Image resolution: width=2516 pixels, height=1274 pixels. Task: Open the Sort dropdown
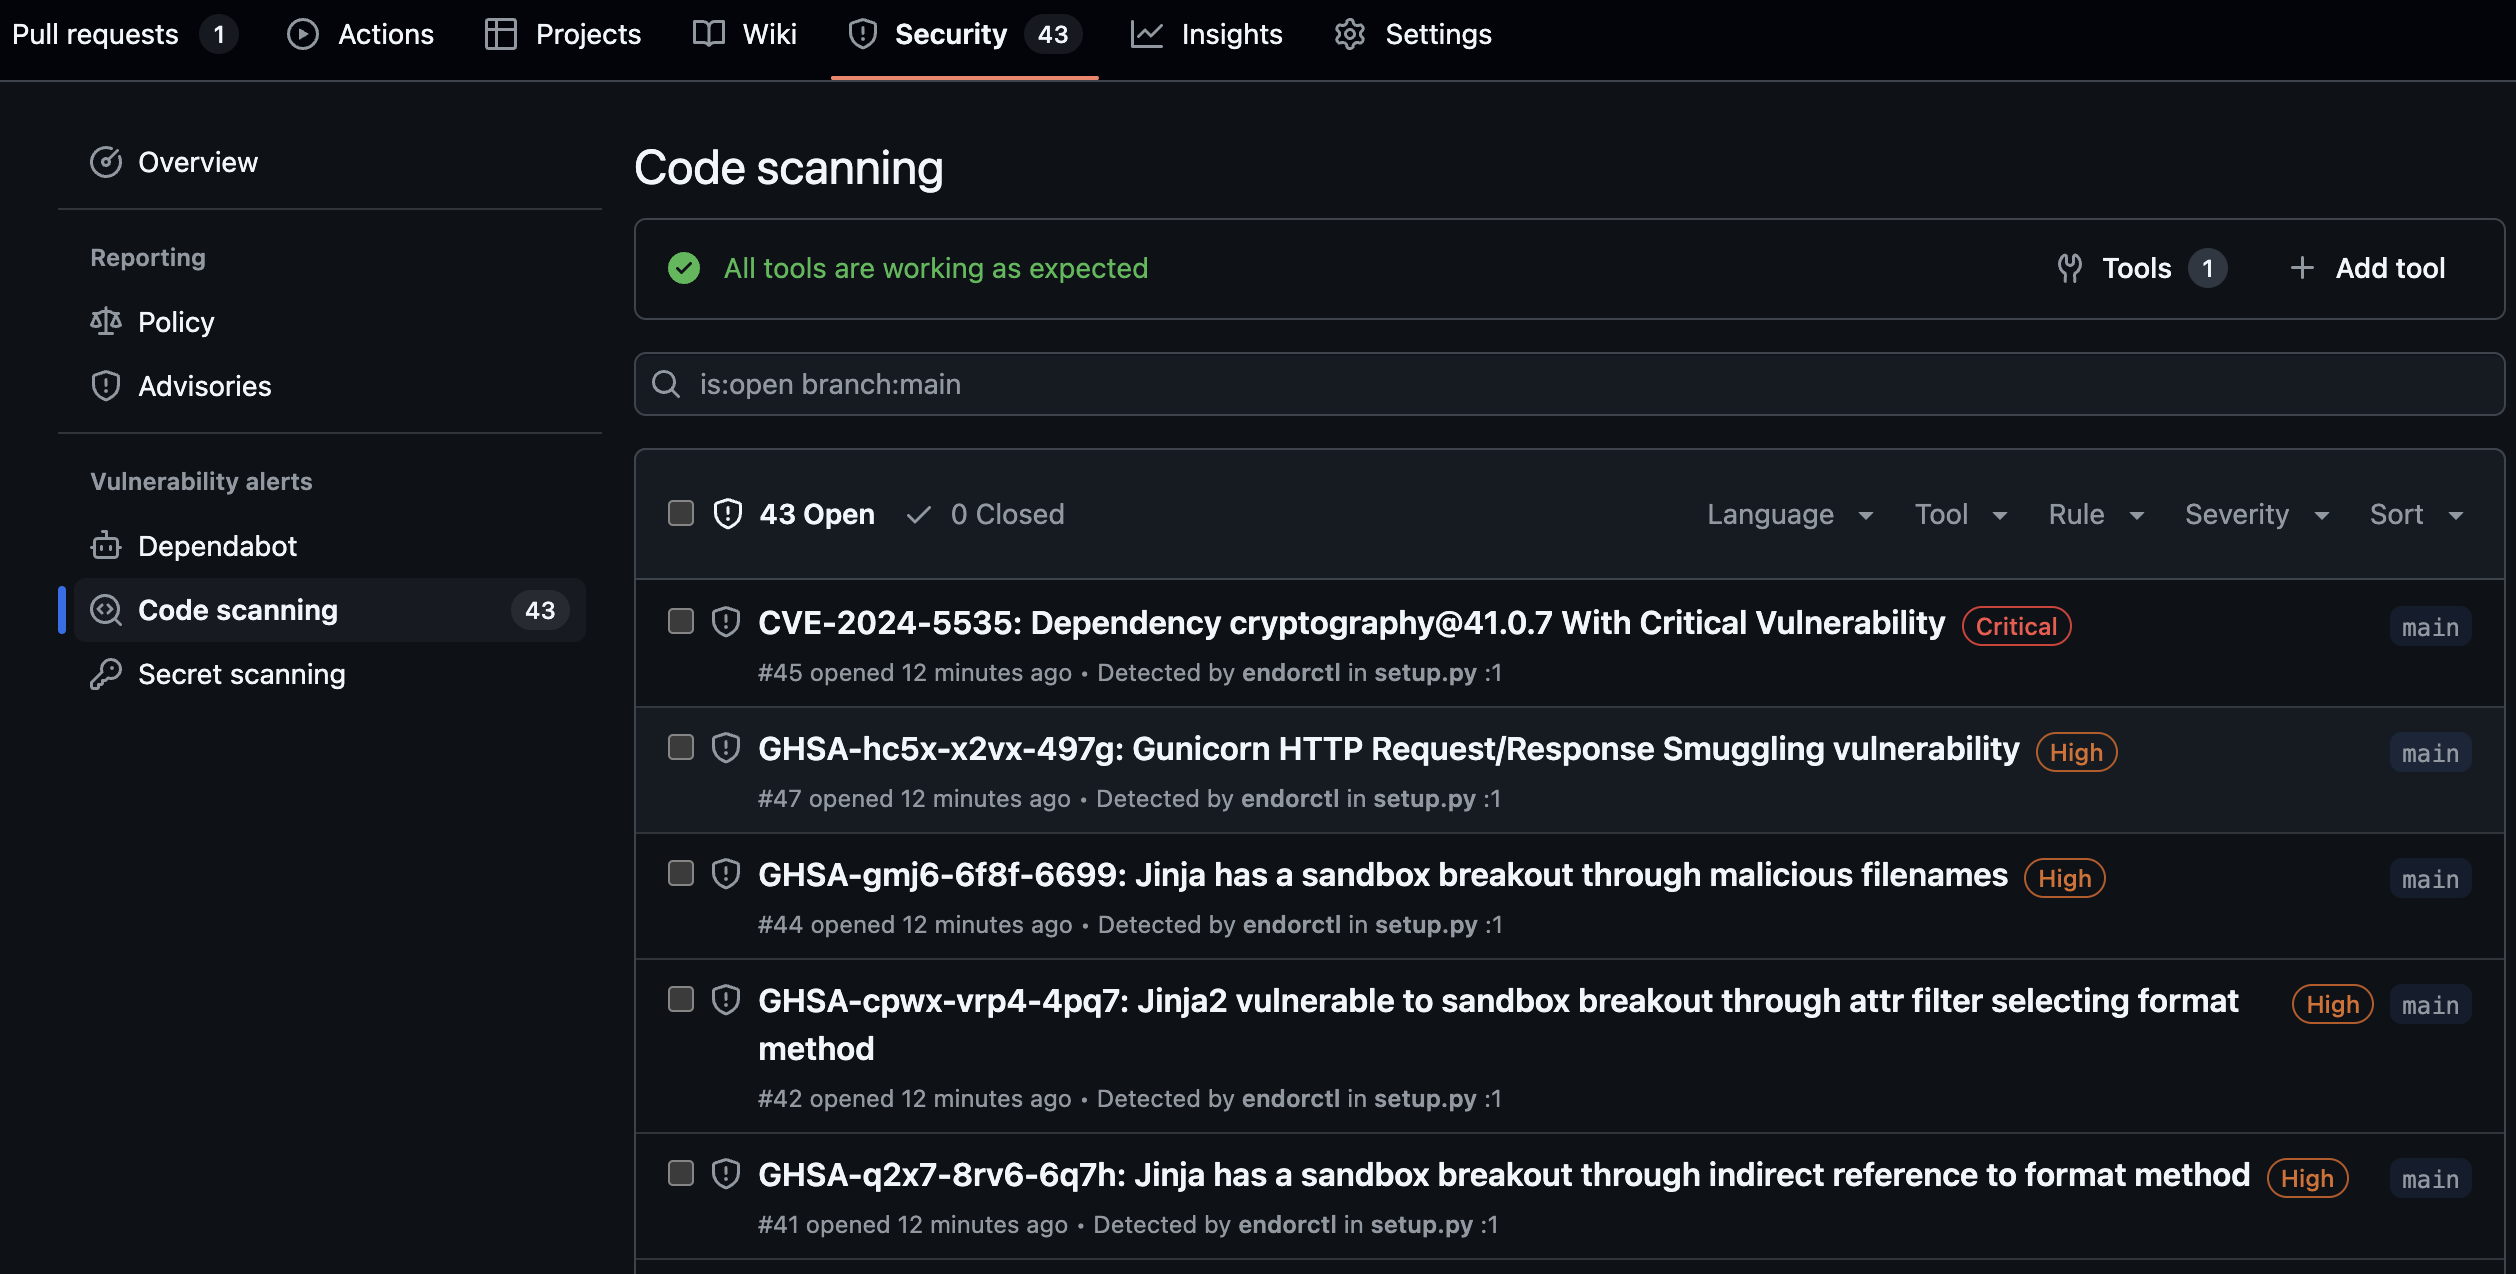2416,514
